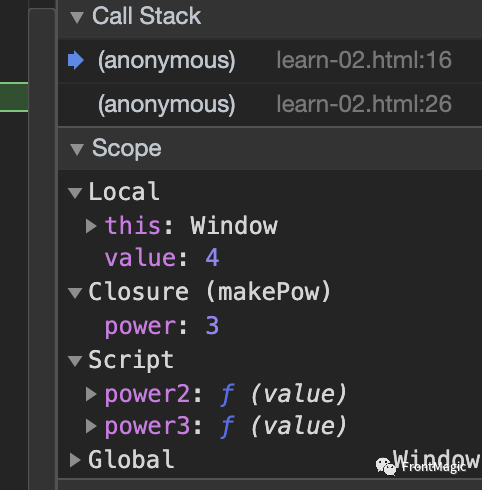Click the 'Global' scope label

131,459
